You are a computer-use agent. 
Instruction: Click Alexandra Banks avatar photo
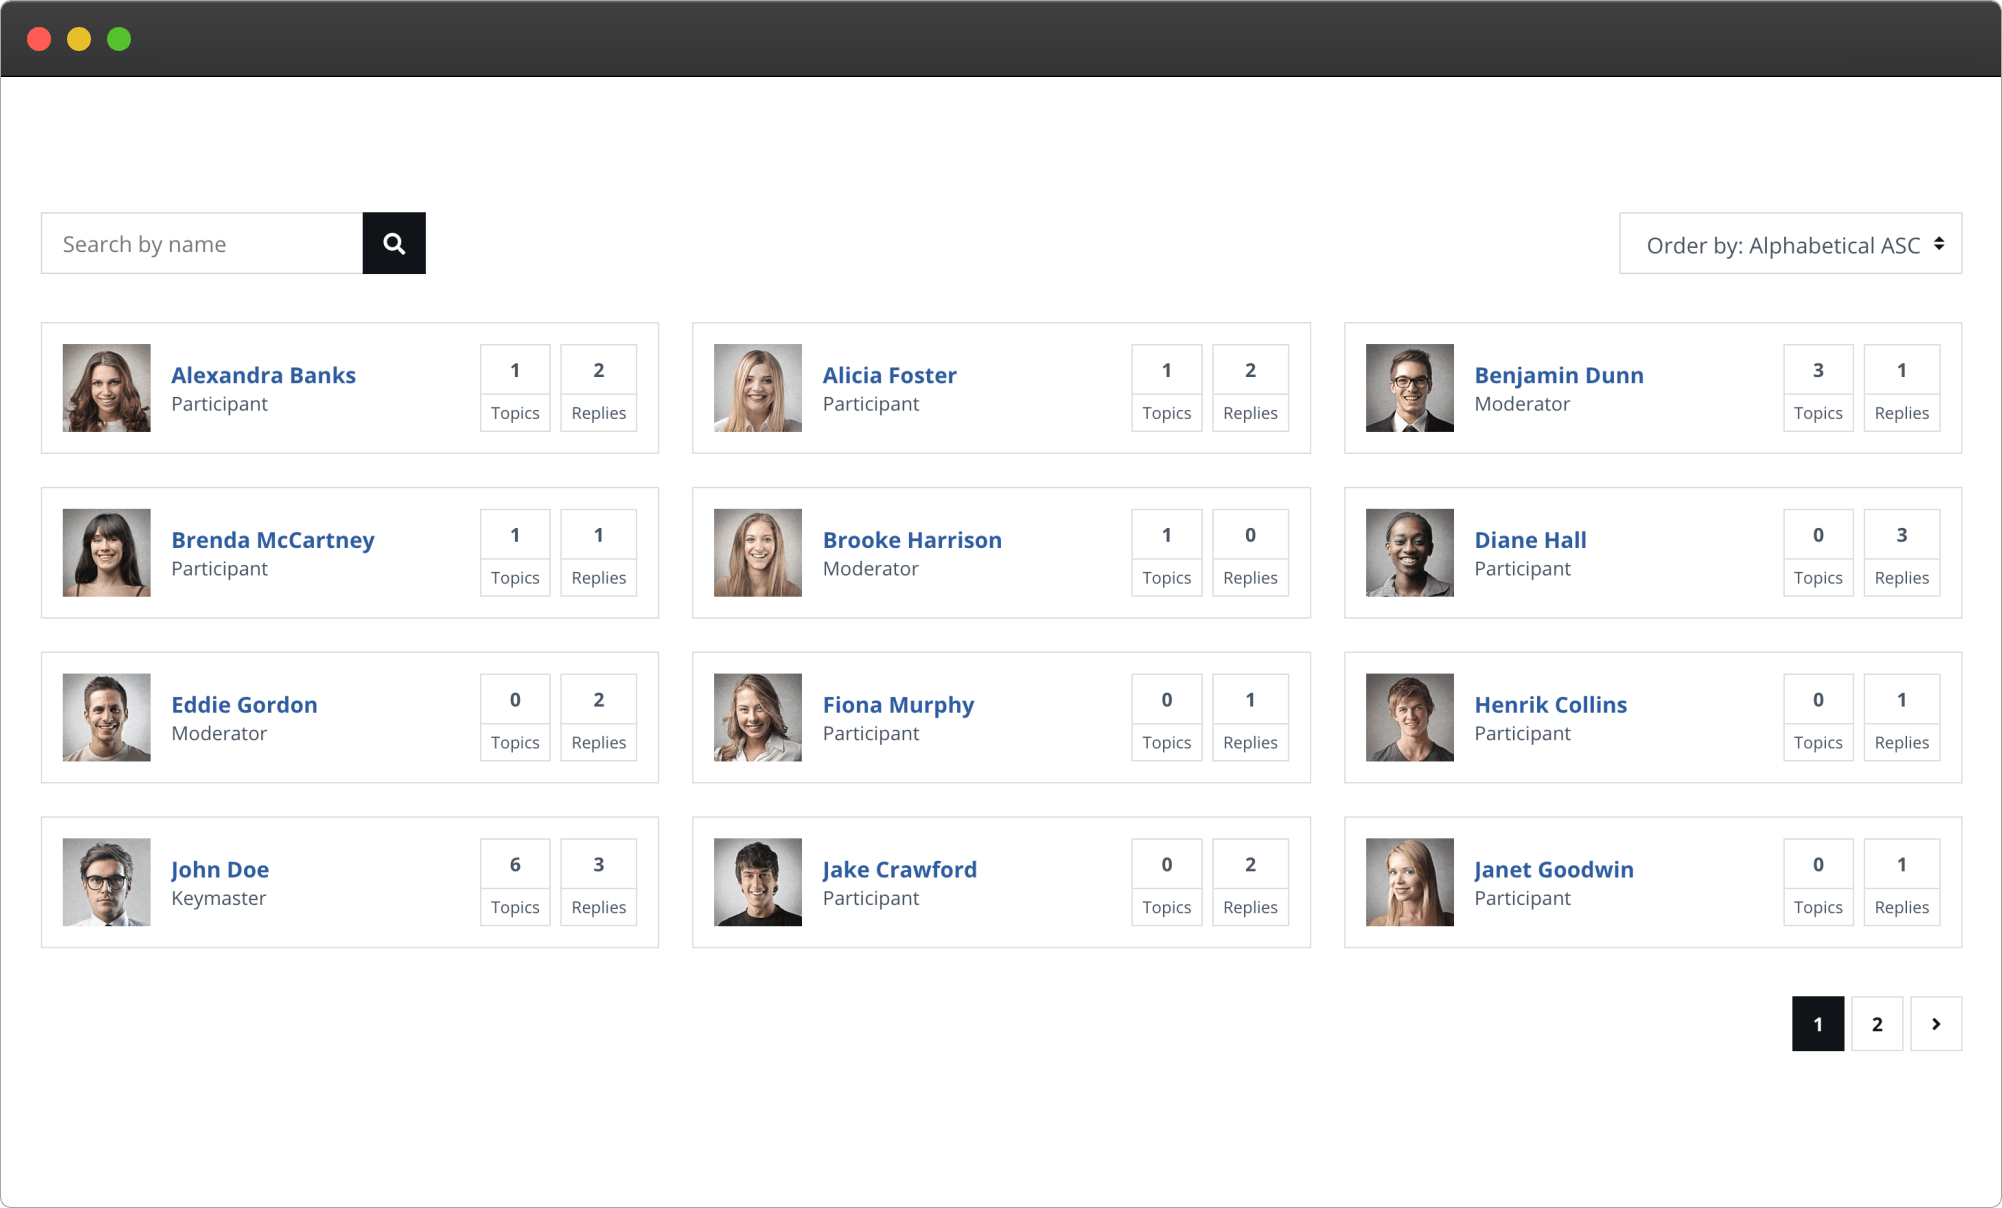tap(106, 388)
